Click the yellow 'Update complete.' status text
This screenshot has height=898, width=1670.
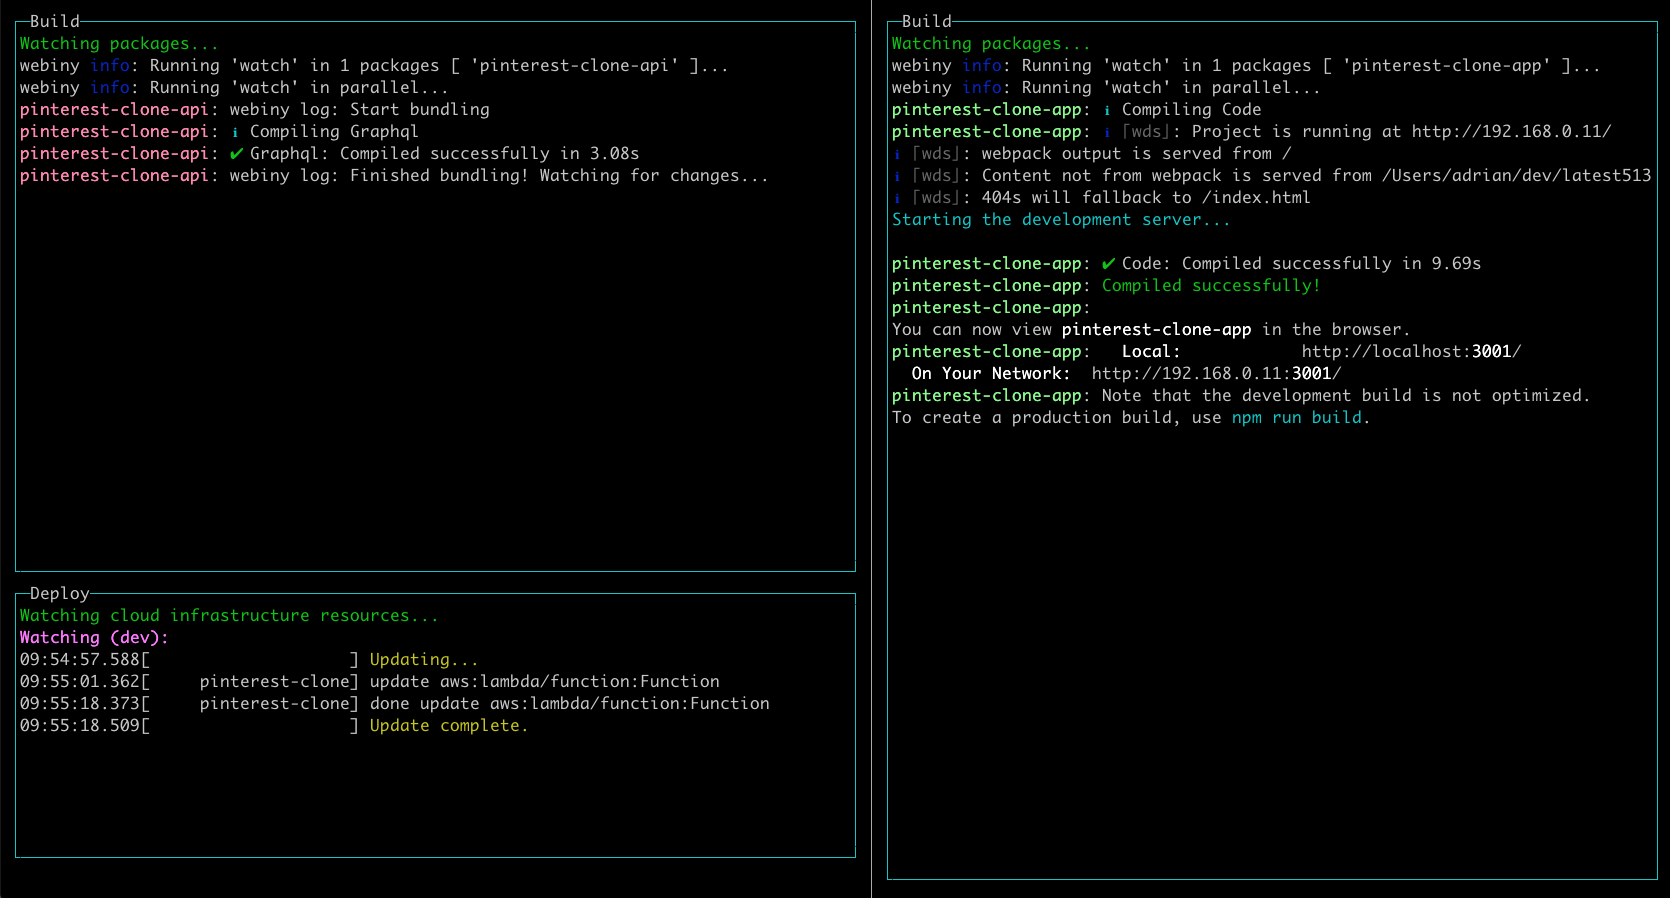pos(449,725)
